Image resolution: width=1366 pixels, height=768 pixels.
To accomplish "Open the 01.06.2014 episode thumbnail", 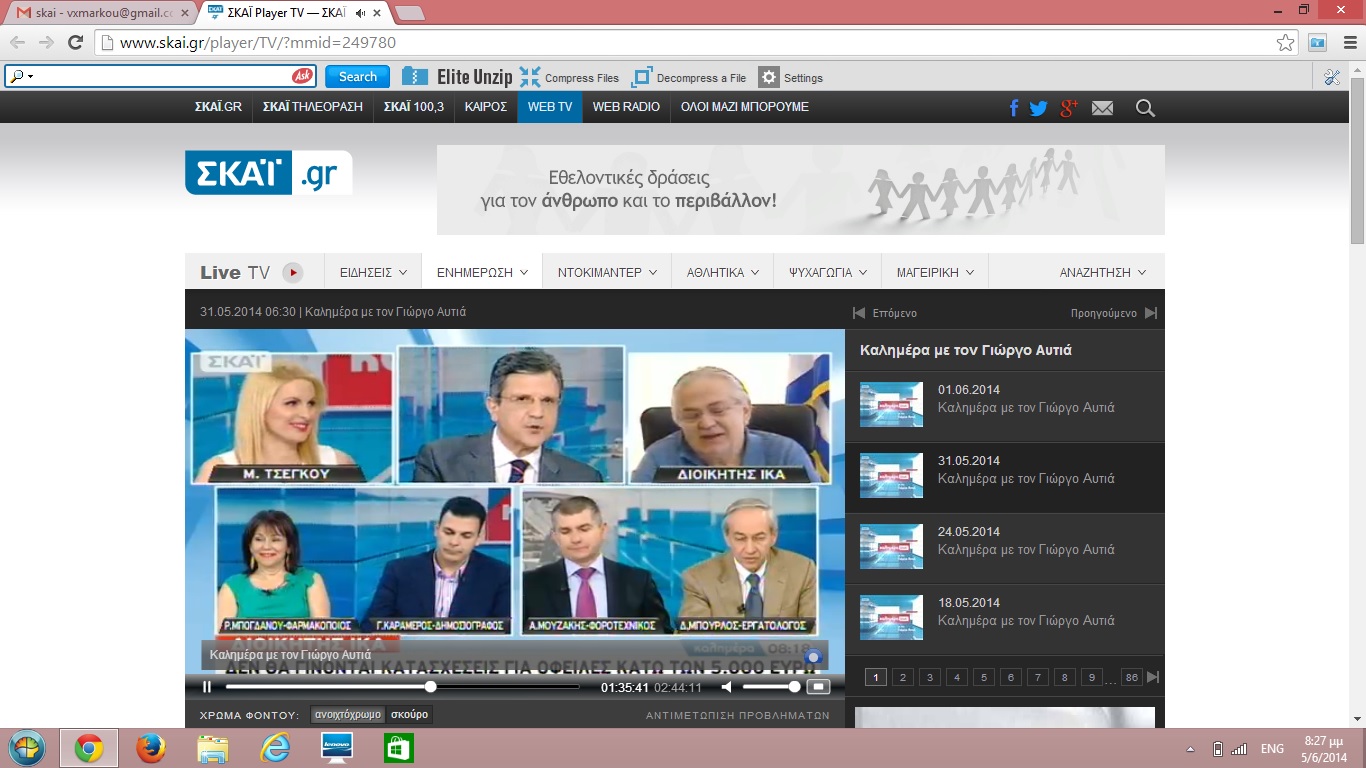I will click(x=891, y=404).
